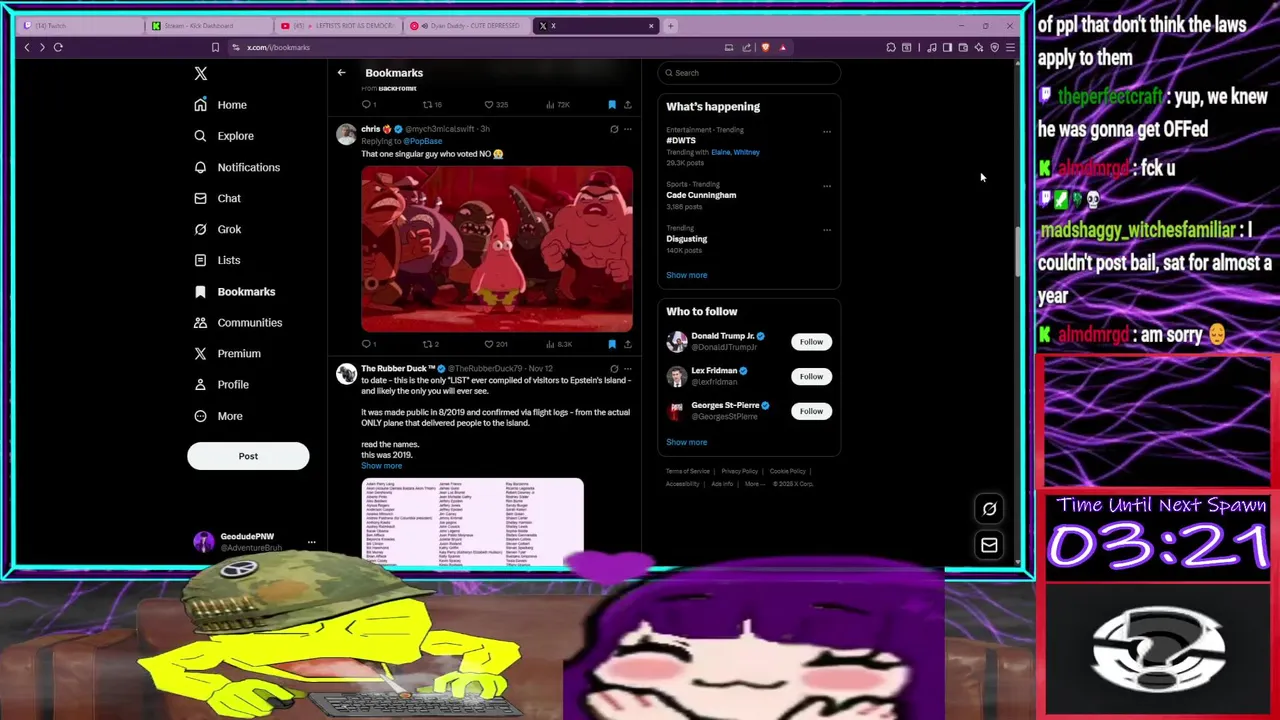Switch to the Twitch browser tab
This screenshot has height=720, width=1280.
(x=80, y=26)
